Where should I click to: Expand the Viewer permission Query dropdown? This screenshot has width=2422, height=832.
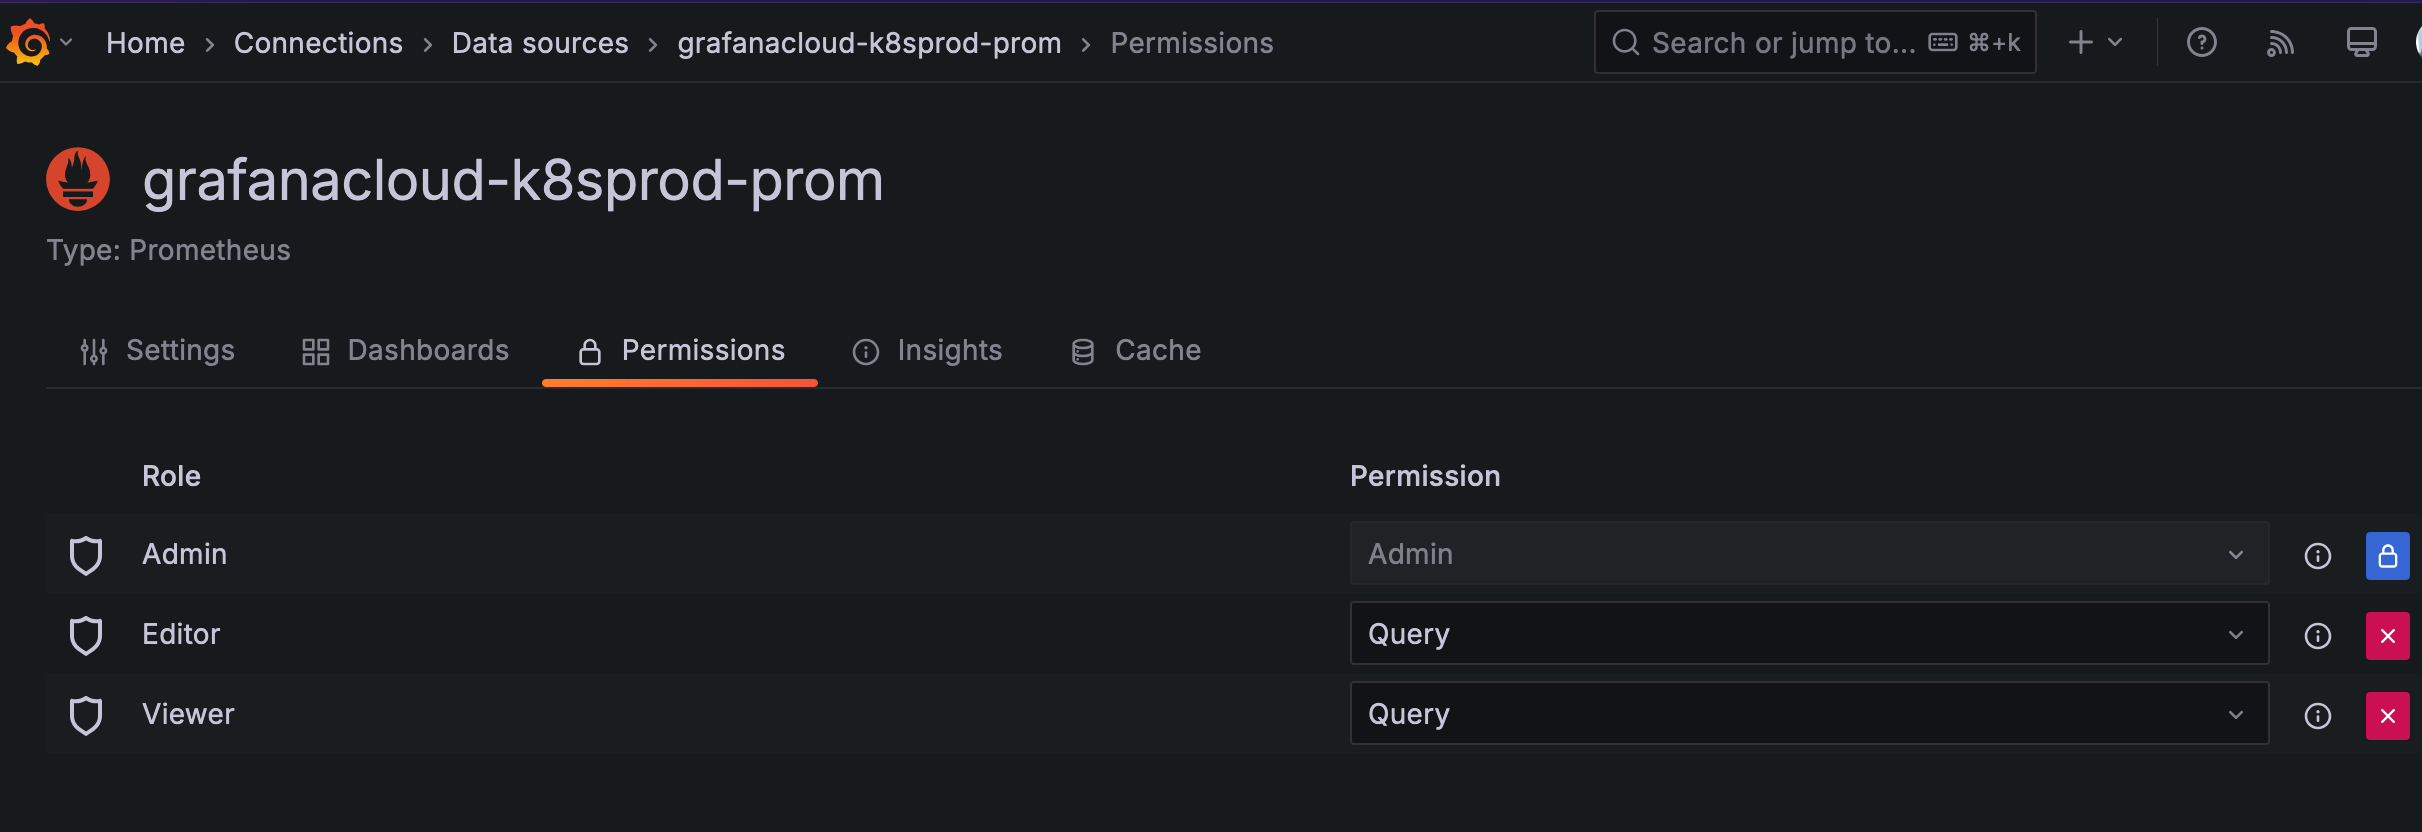coord(1808,714)
